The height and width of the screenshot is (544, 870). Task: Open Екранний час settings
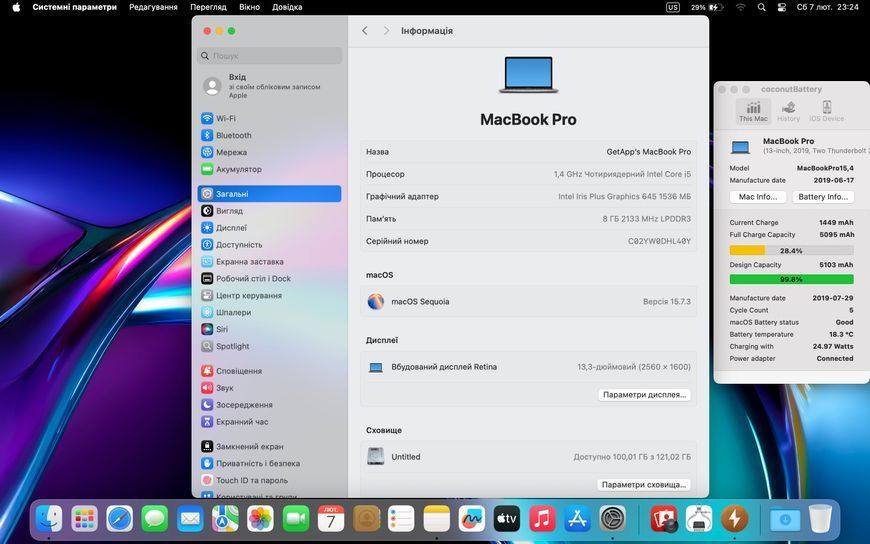tap(270, 422)
